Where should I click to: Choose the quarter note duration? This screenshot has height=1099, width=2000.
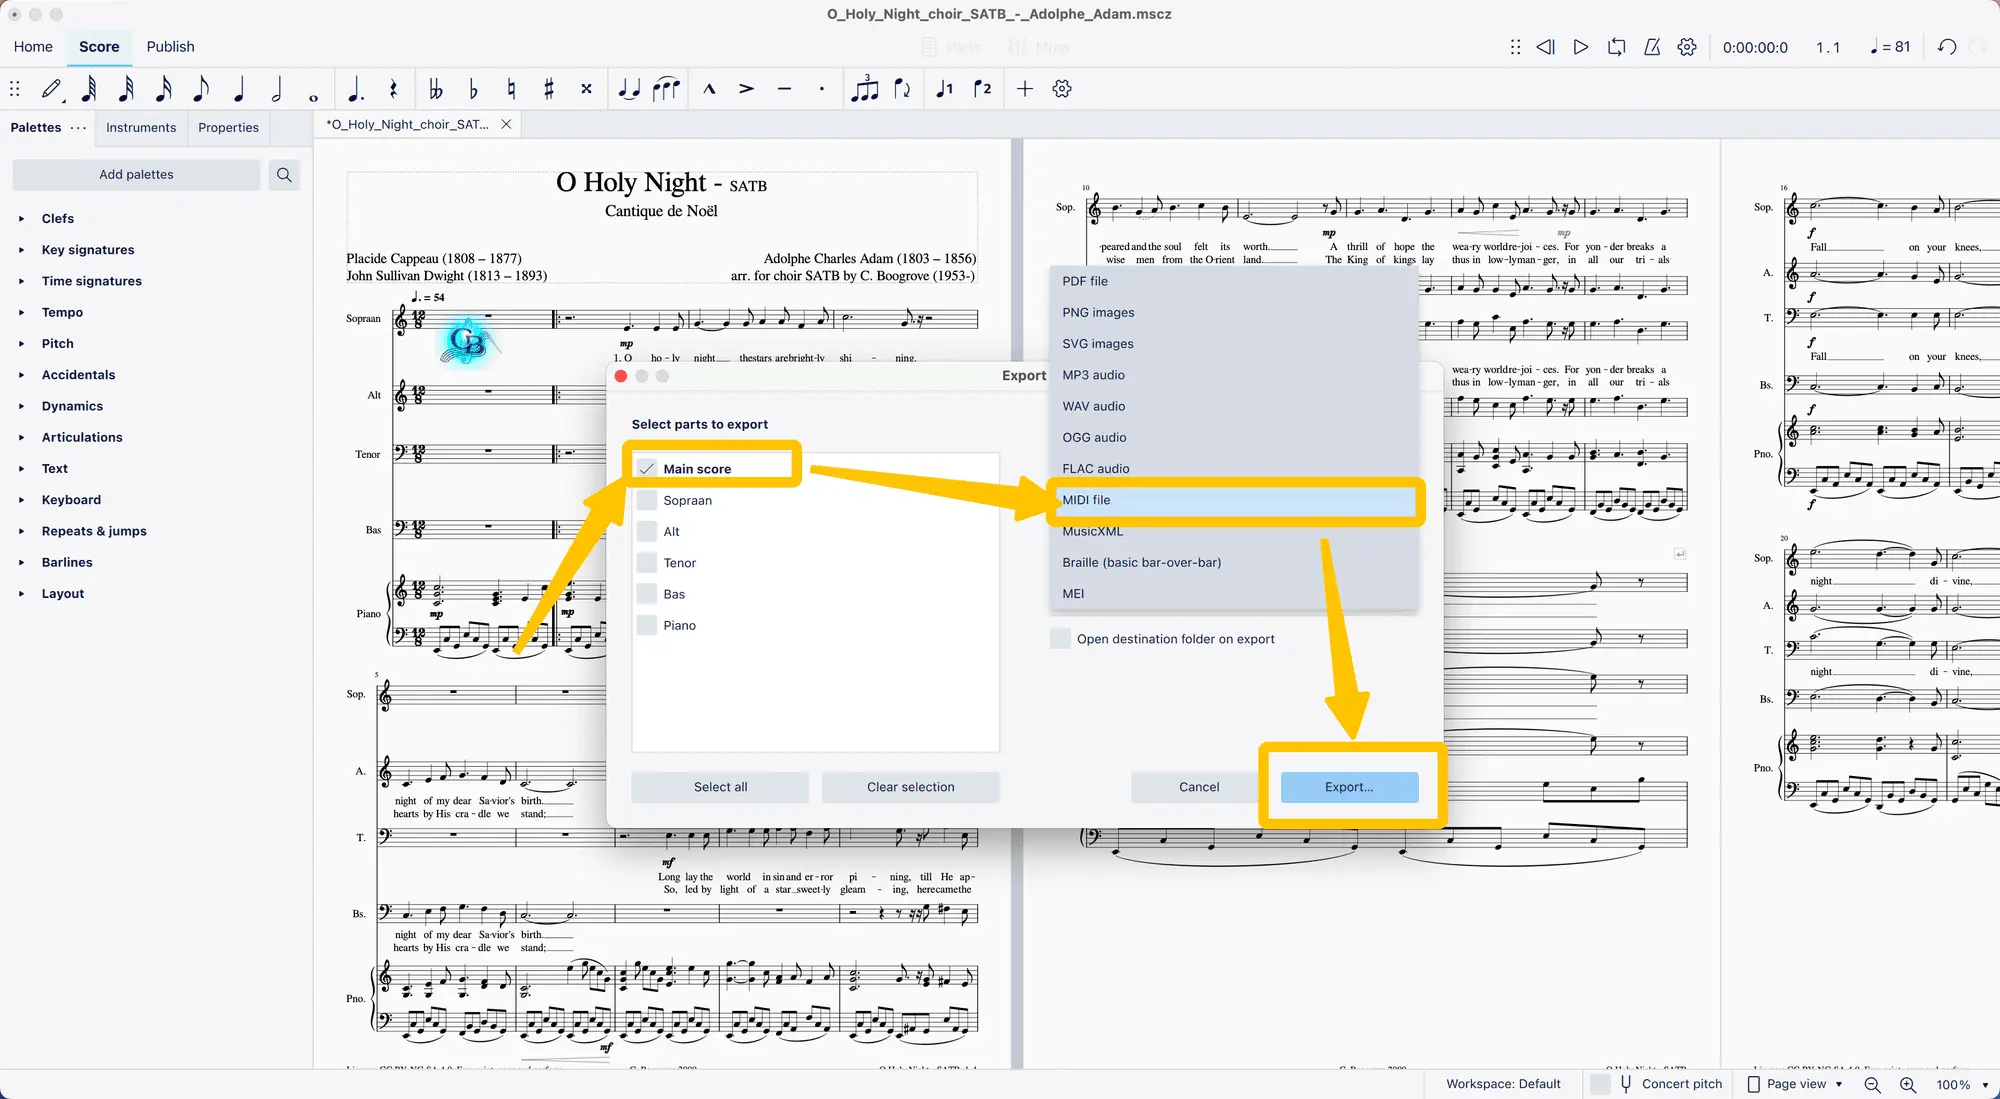click(x=239, y=89)
